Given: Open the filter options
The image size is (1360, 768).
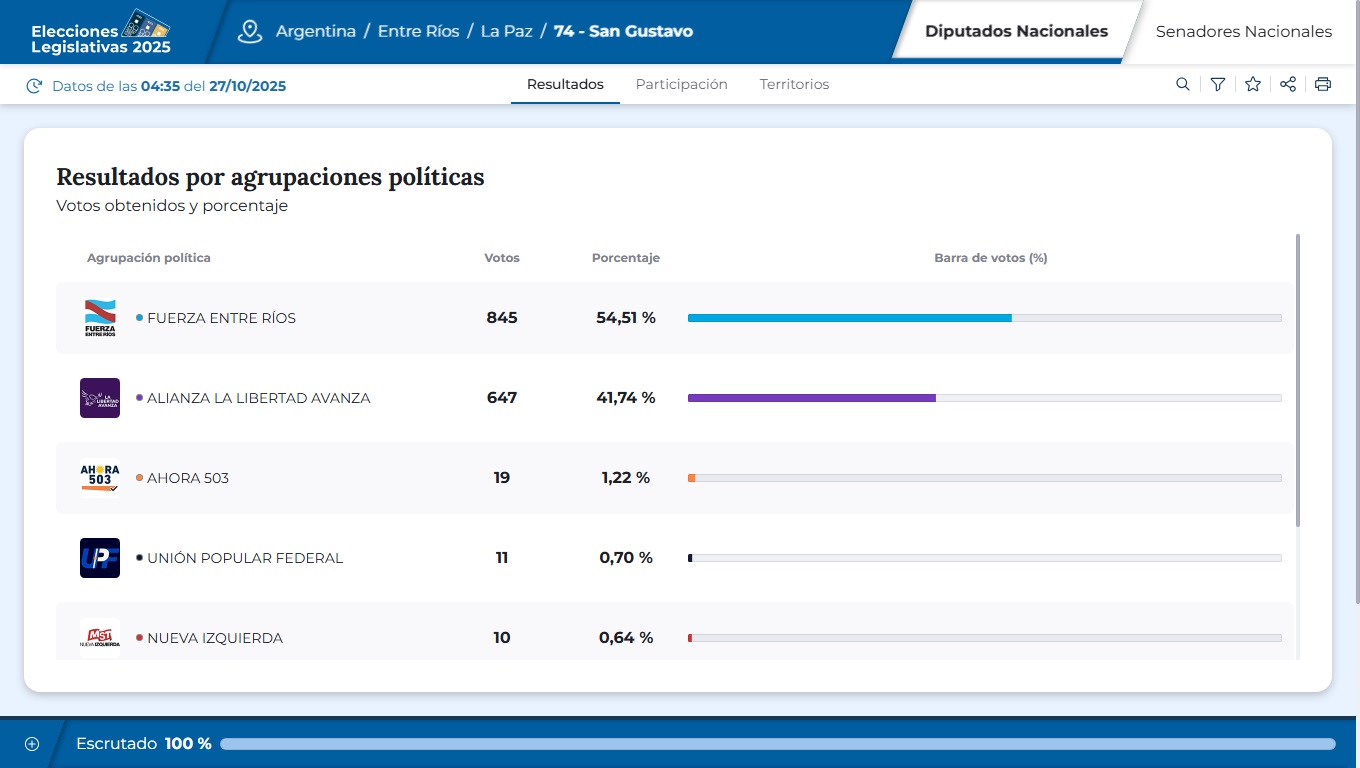Looking at the screenshot, I should click(x=1217, y=84).
